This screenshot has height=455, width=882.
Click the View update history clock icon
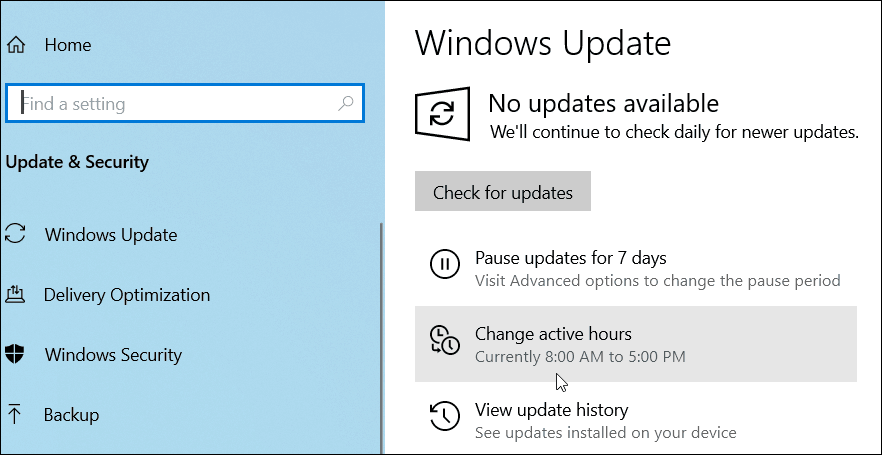pos(444,415)
